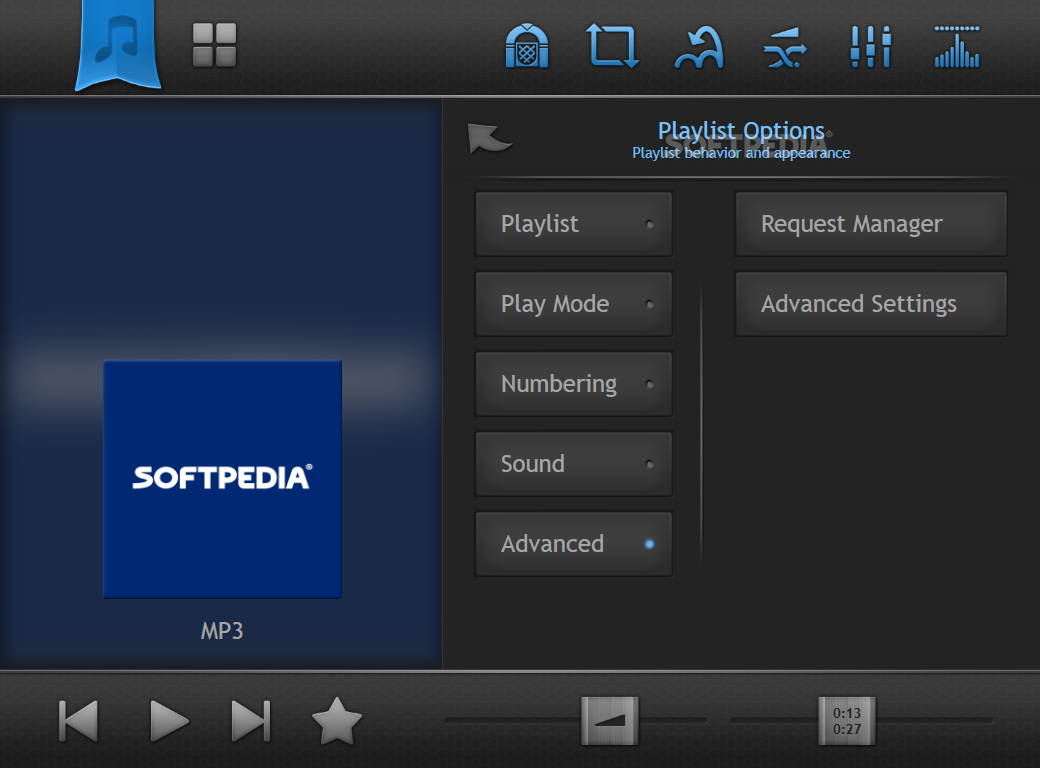Select the Numbering category
Screen dimensions: 1040x768
click(x=574, y=384)
